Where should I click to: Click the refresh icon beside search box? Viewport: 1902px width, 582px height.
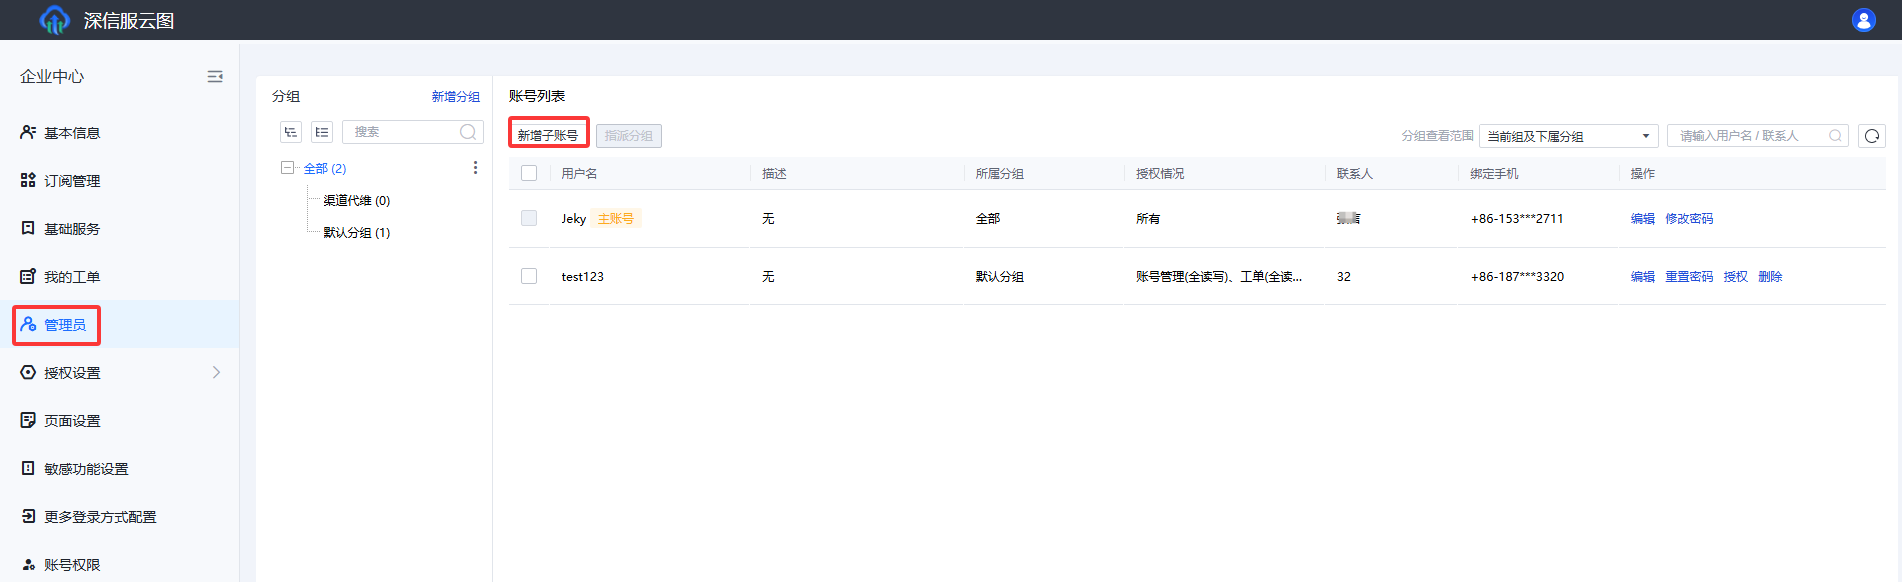click(x=1872, y=136)
